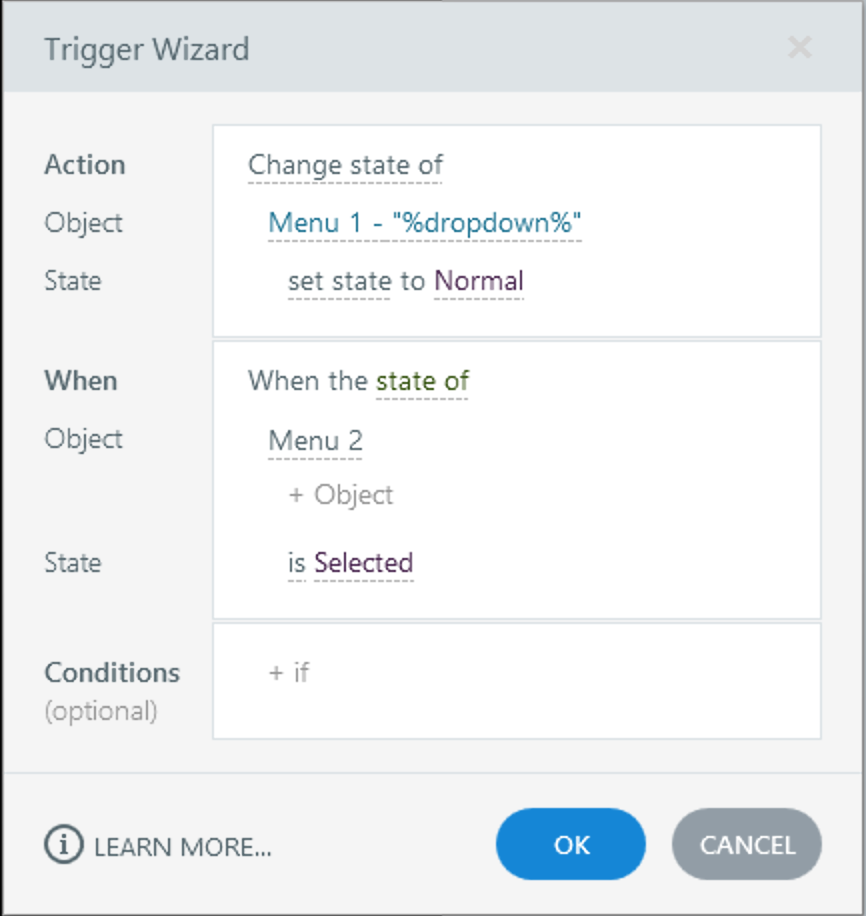
Task: Click the info icon beside Learn More
Action: pos(62,845)
